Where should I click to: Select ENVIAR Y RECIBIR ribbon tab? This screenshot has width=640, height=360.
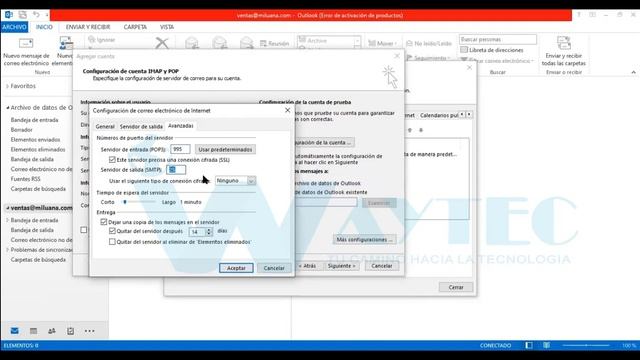pos(88,27)
